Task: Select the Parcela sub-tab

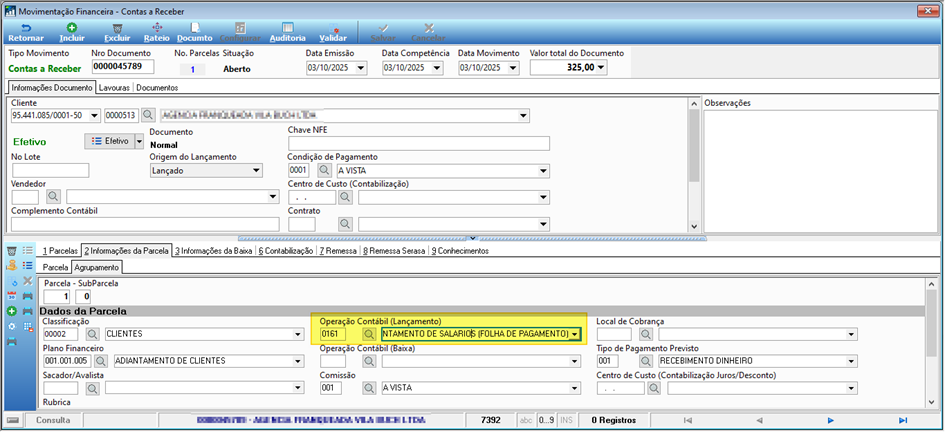Action: pyautogui.click(x=55, y=267)
